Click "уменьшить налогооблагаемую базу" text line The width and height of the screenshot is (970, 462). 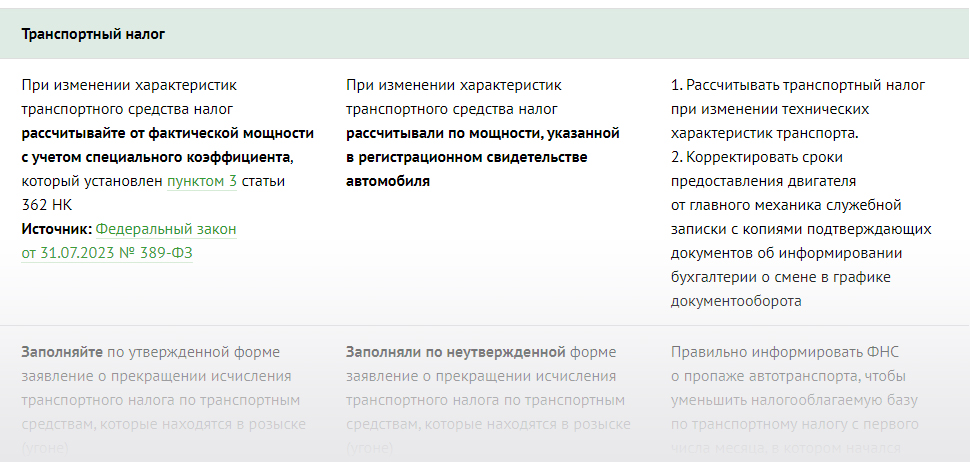[x=794, y=400]
